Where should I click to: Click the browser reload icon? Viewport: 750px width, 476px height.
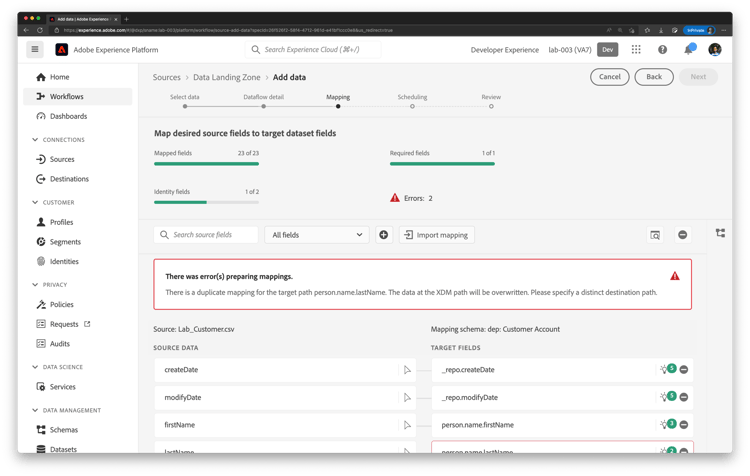point(40,30)
